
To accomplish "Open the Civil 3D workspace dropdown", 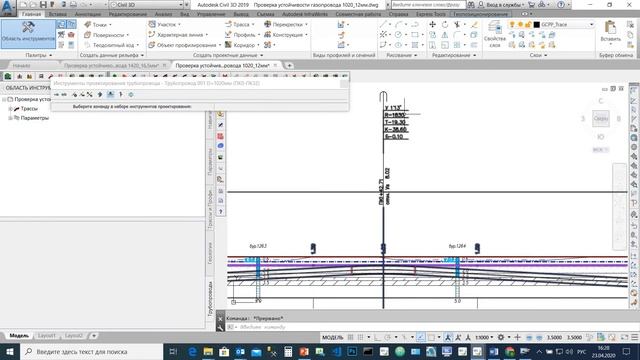I will (146, 5).
